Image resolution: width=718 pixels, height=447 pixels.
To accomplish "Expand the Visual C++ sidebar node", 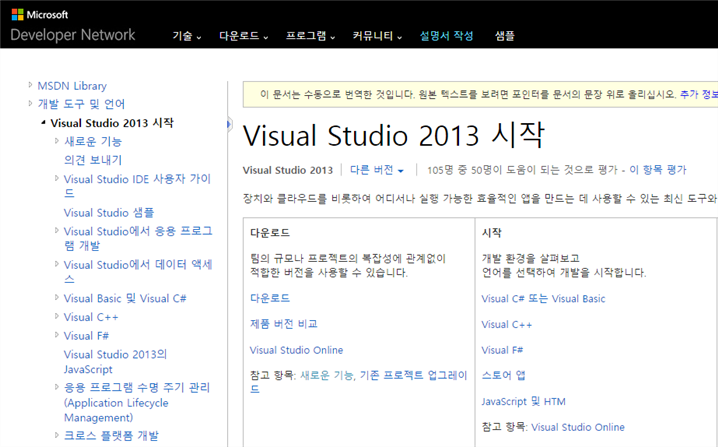I will pos(57,316).
